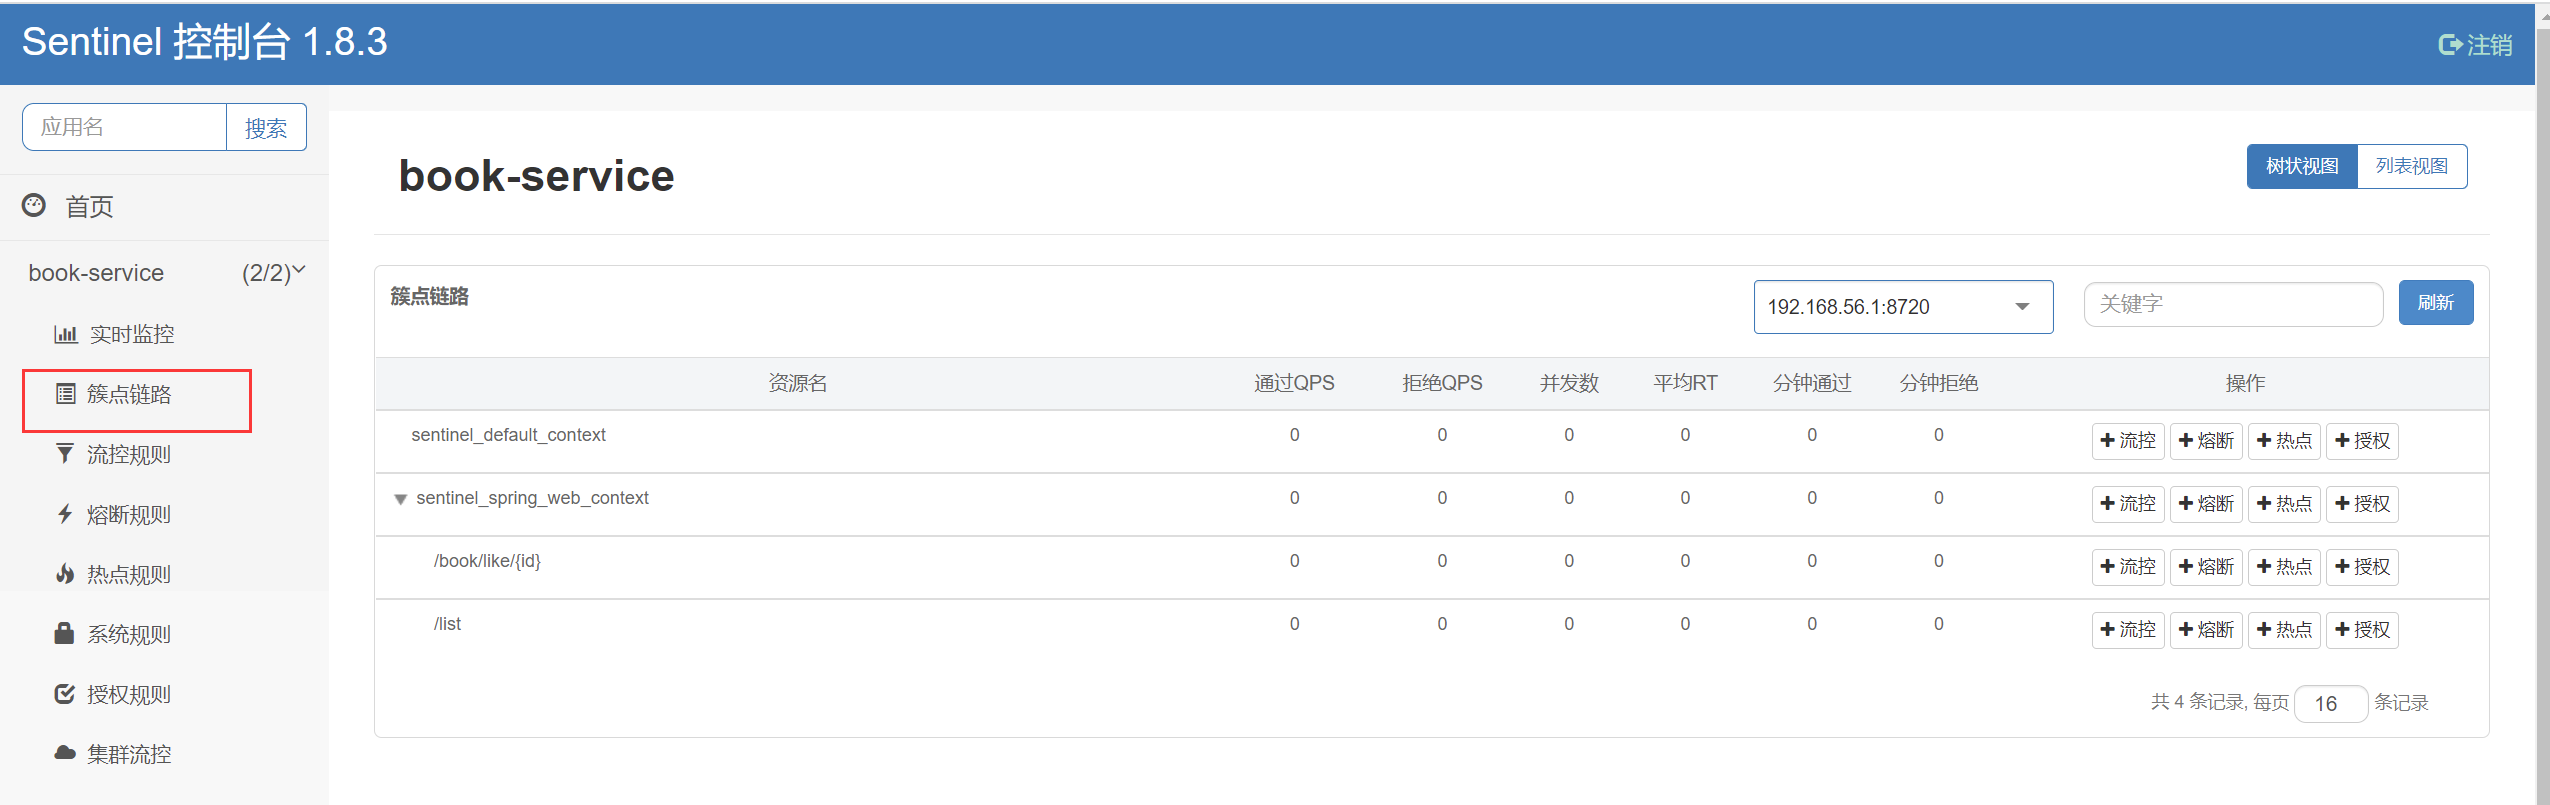Viewport: 2550px width, 805px height.
Task: Add 流控 rule for /list
Action: pos(2128,630)
